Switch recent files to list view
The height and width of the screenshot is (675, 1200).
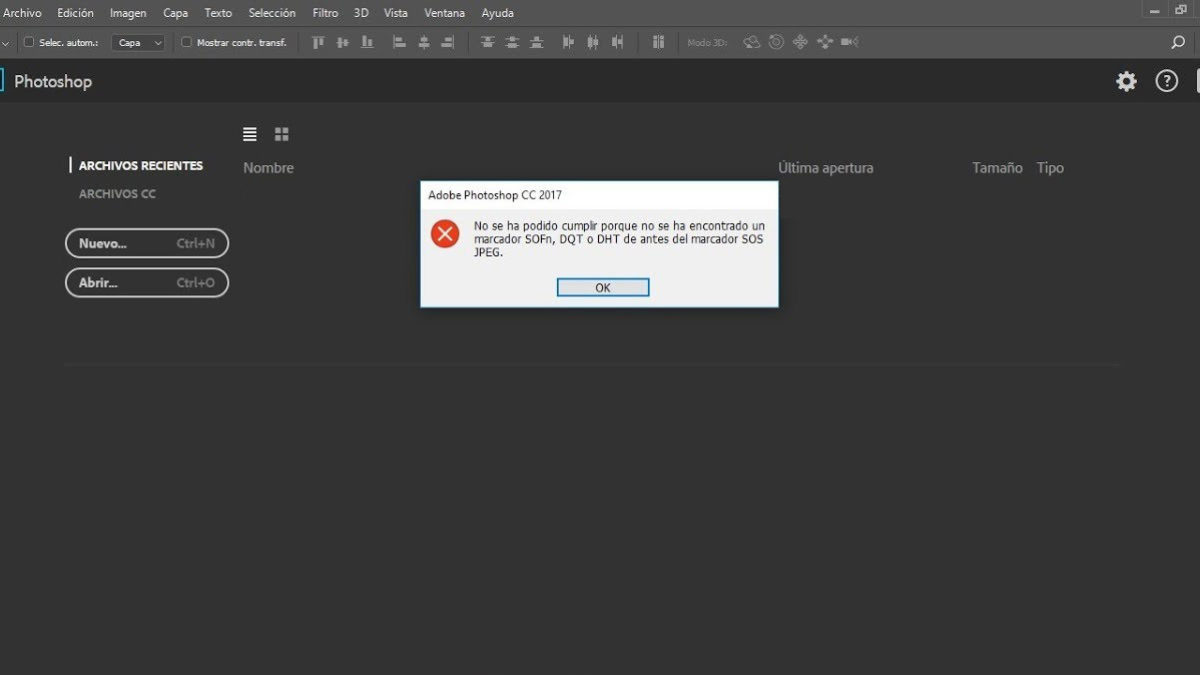pyautogui.click(x=250, y=134)
